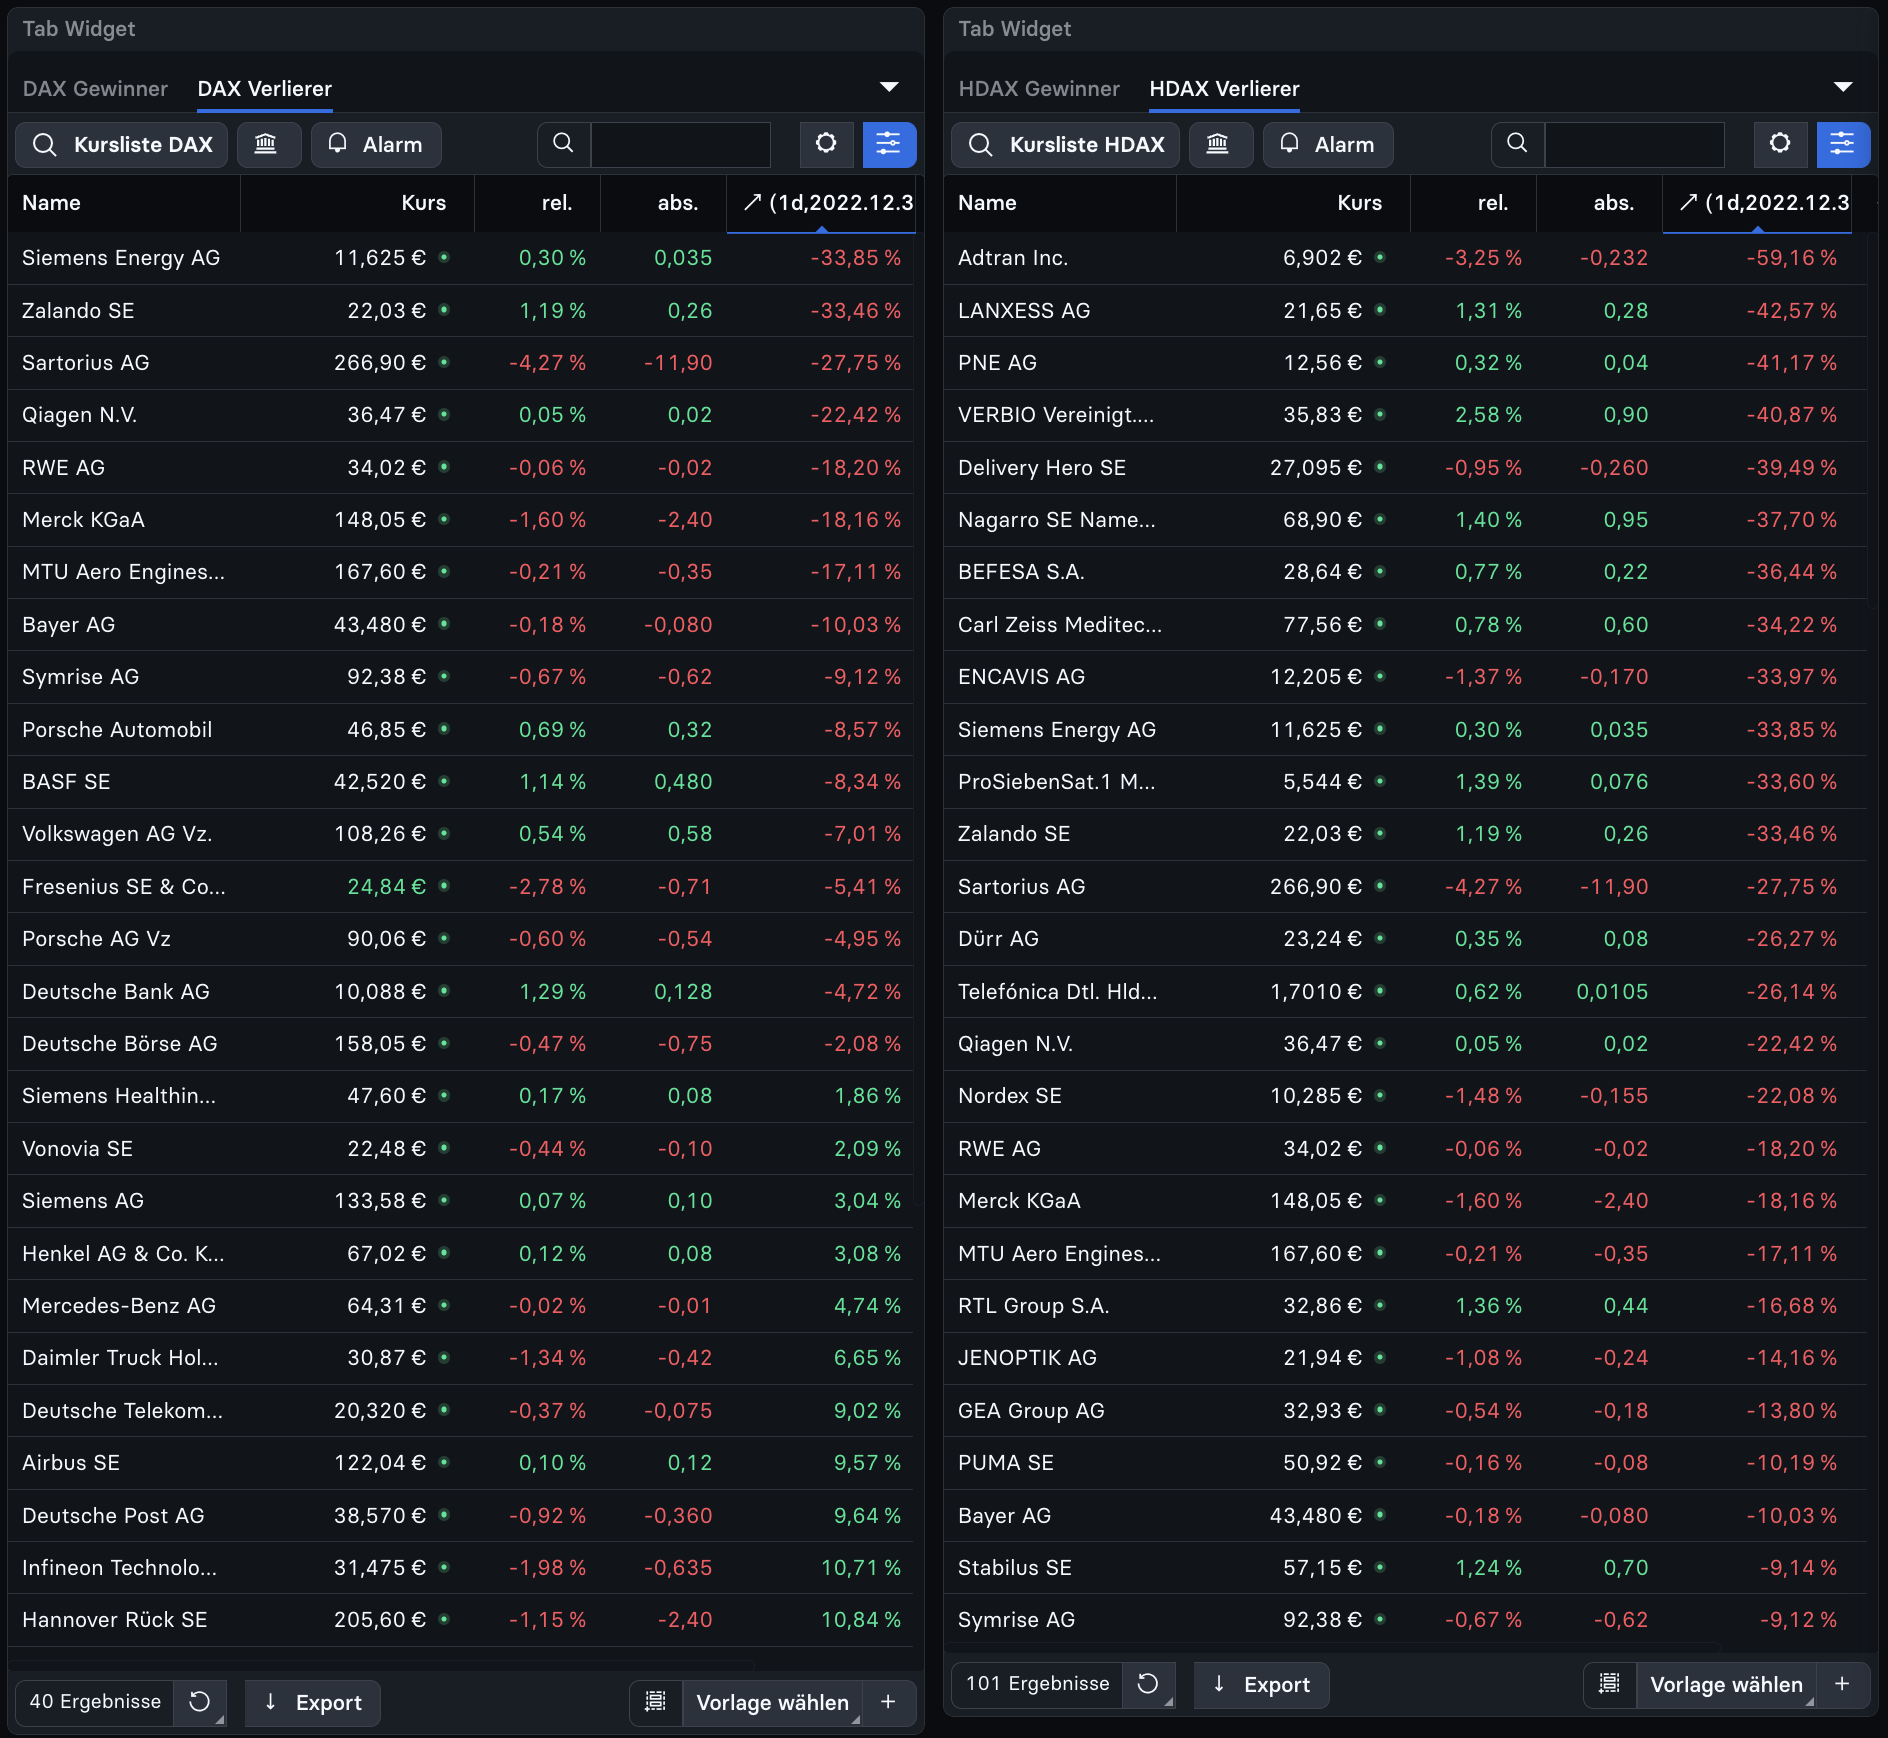The height and width of the screenshot is (1738, 1888).
Task: Open the settings gear in the DAX widget
Action: [x=826, y=144]
